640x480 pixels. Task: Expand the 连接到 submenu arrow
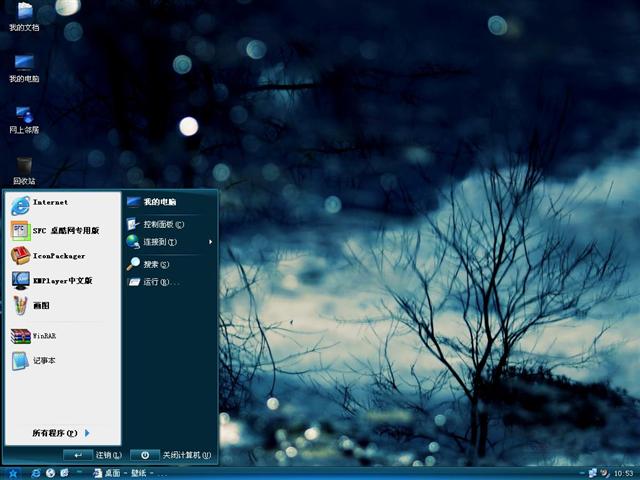click(x=211, y=242)
